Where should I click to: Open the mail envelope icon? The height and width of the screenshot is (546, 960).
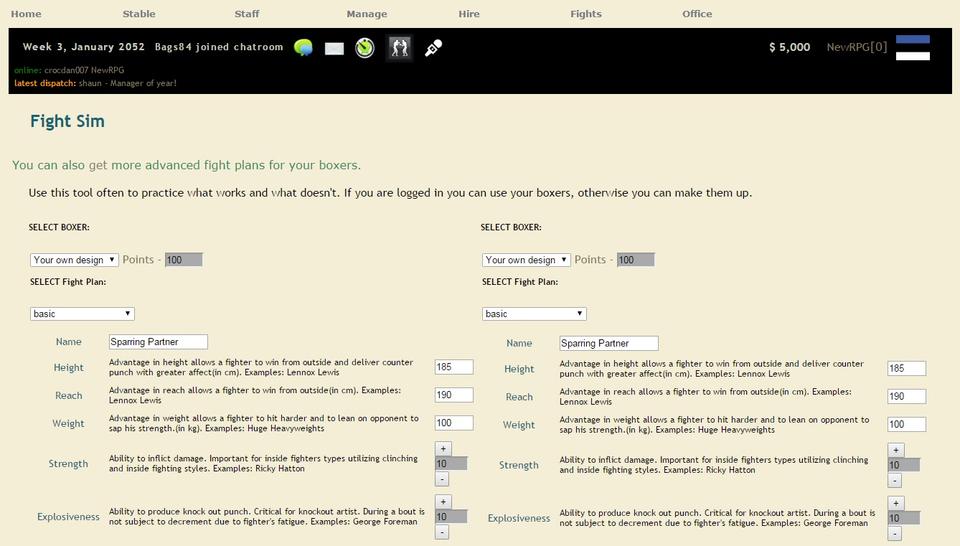click(x=334, y=48)
